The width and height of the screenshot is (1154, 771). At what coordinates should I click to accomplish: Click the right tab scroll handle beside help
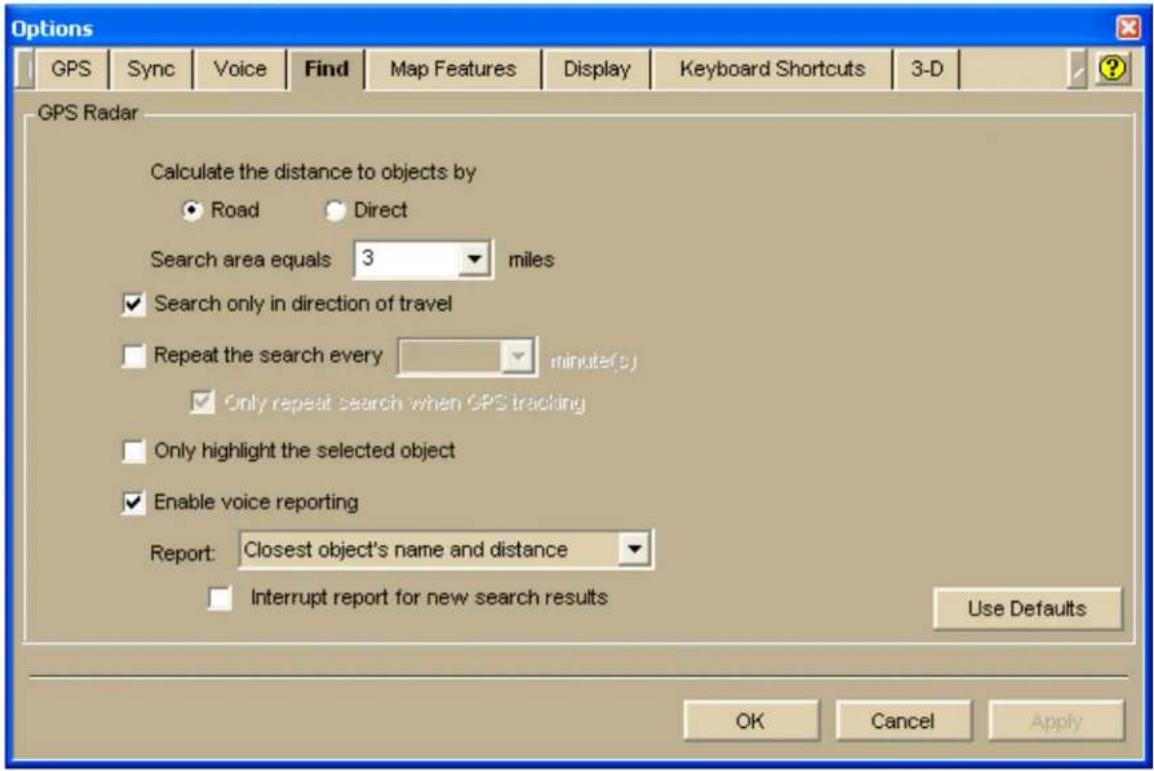click(1077, 69)
